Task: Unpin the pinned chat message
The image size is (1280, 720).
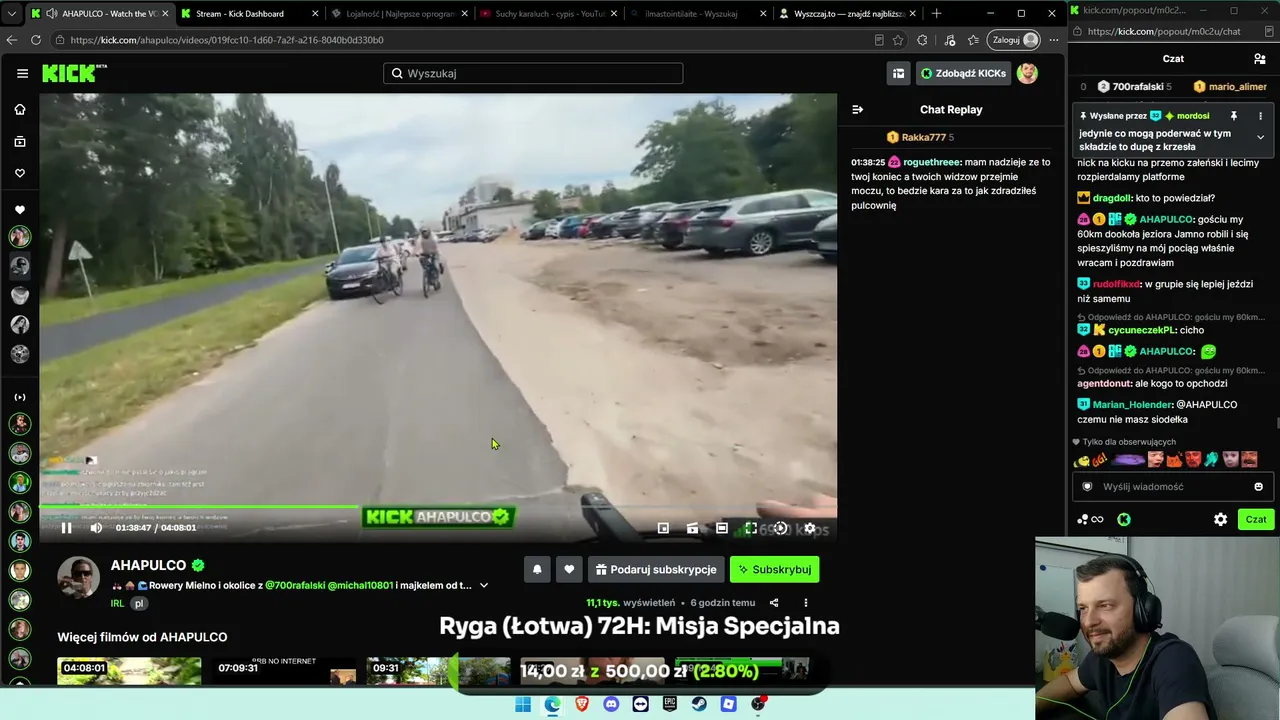Action: [x=1234, y=116]
